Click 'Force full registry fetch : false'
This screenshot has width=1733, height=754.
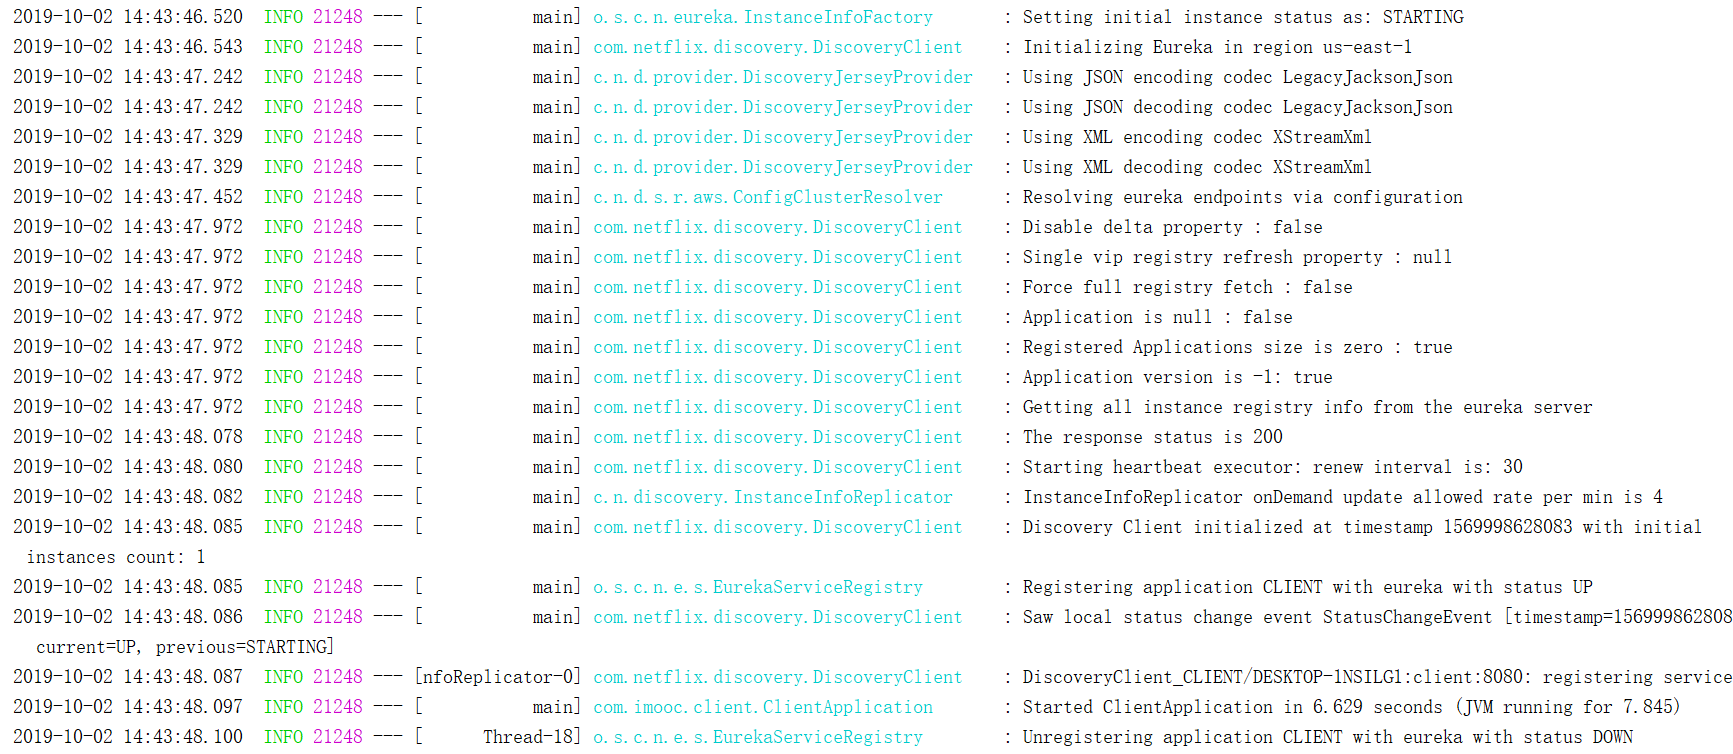click(x=1187, y=287)
